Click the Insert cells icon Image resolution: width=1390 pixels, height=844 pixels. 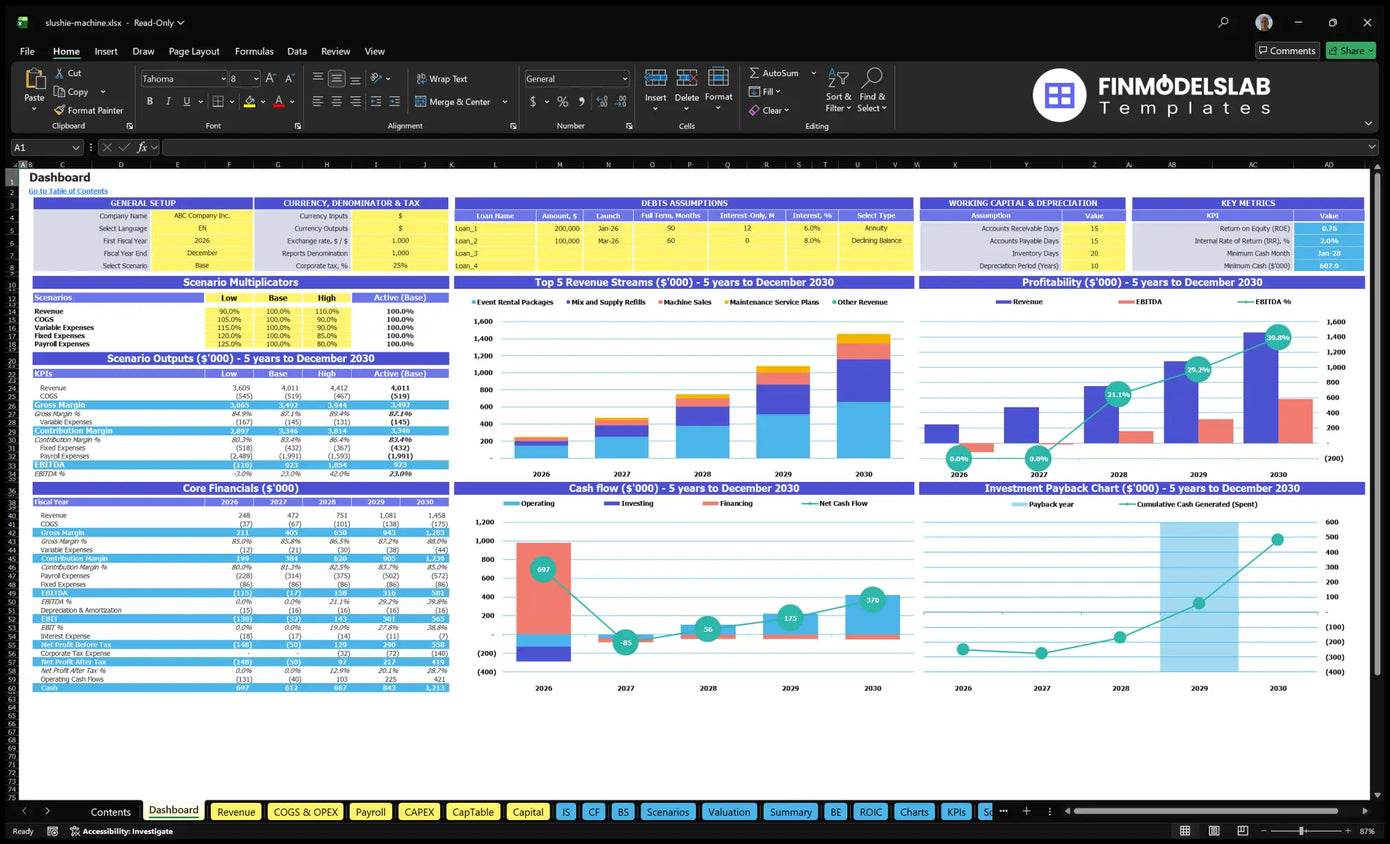(x=656, y=79)
